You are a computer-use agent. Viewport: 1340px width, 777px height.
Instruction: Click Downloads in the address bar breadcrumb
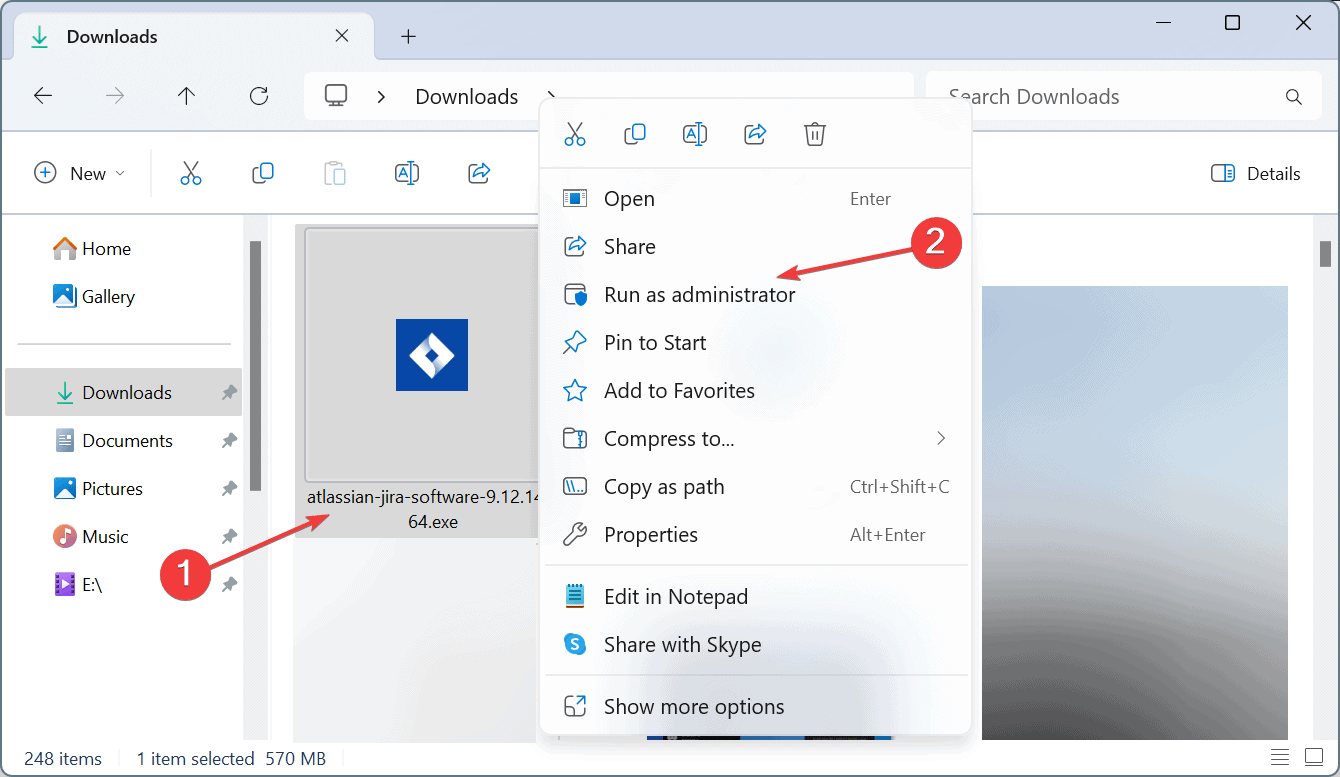pos(466,96)
